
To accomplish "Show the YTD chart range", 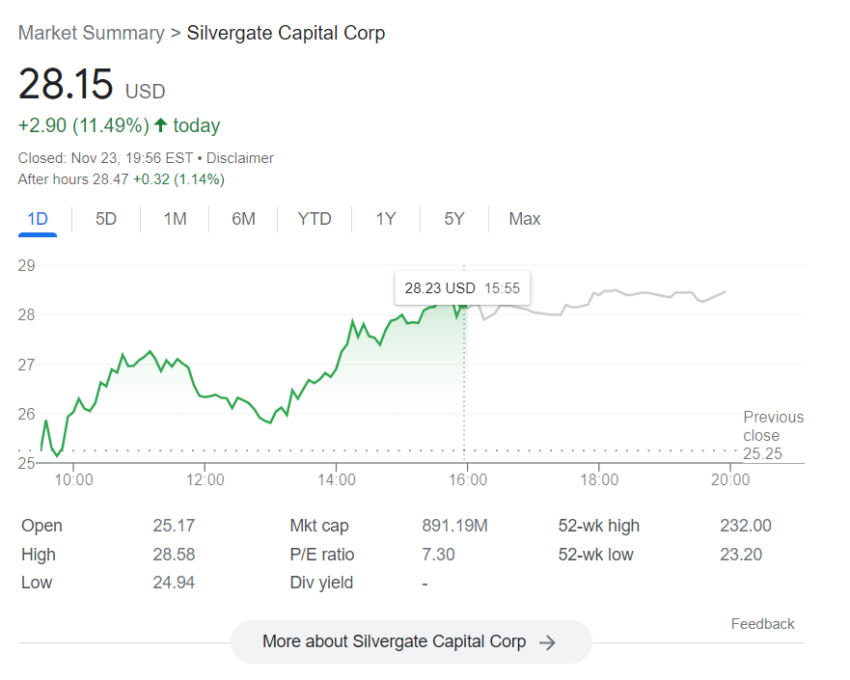I will click(314, 219).
